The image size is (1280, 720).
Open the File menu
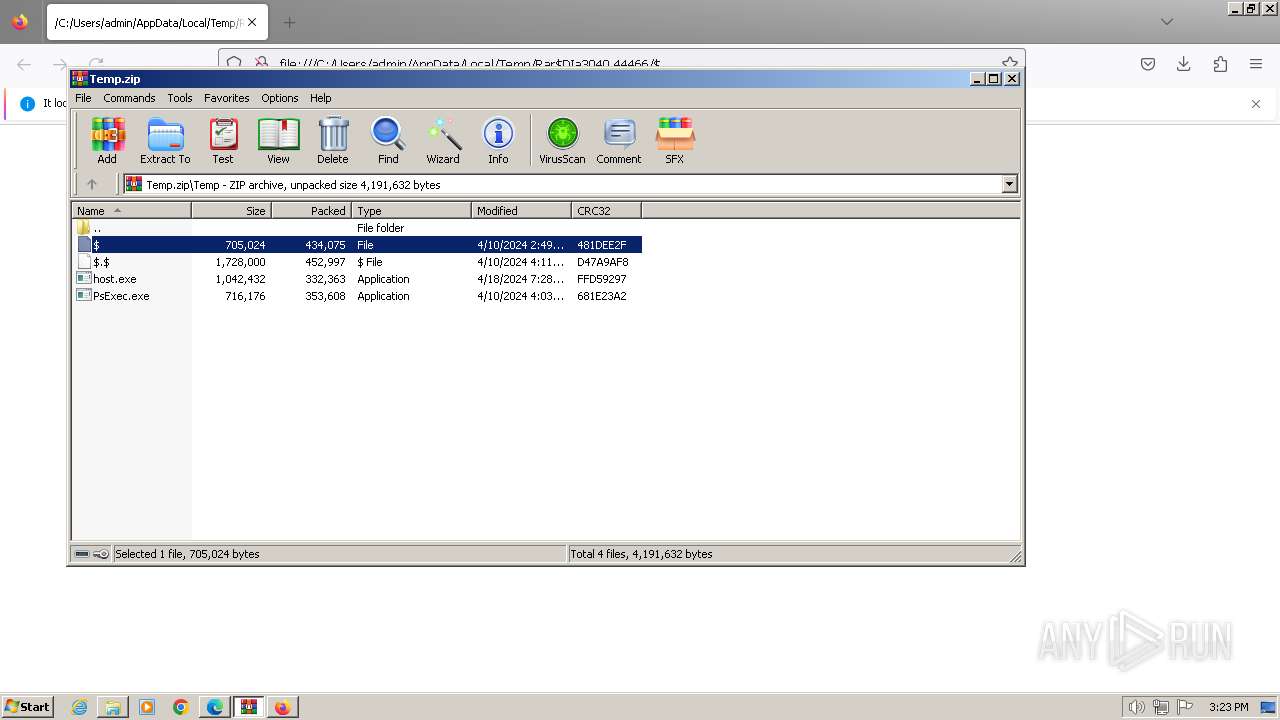tap(83, 98)
